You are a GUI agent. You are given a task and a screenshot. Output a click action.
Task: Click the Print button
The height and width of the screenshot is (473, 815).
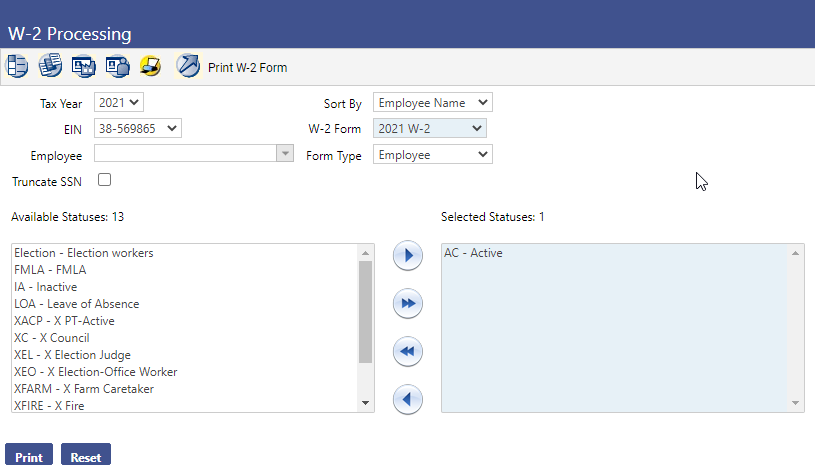[x=29, y=457]
